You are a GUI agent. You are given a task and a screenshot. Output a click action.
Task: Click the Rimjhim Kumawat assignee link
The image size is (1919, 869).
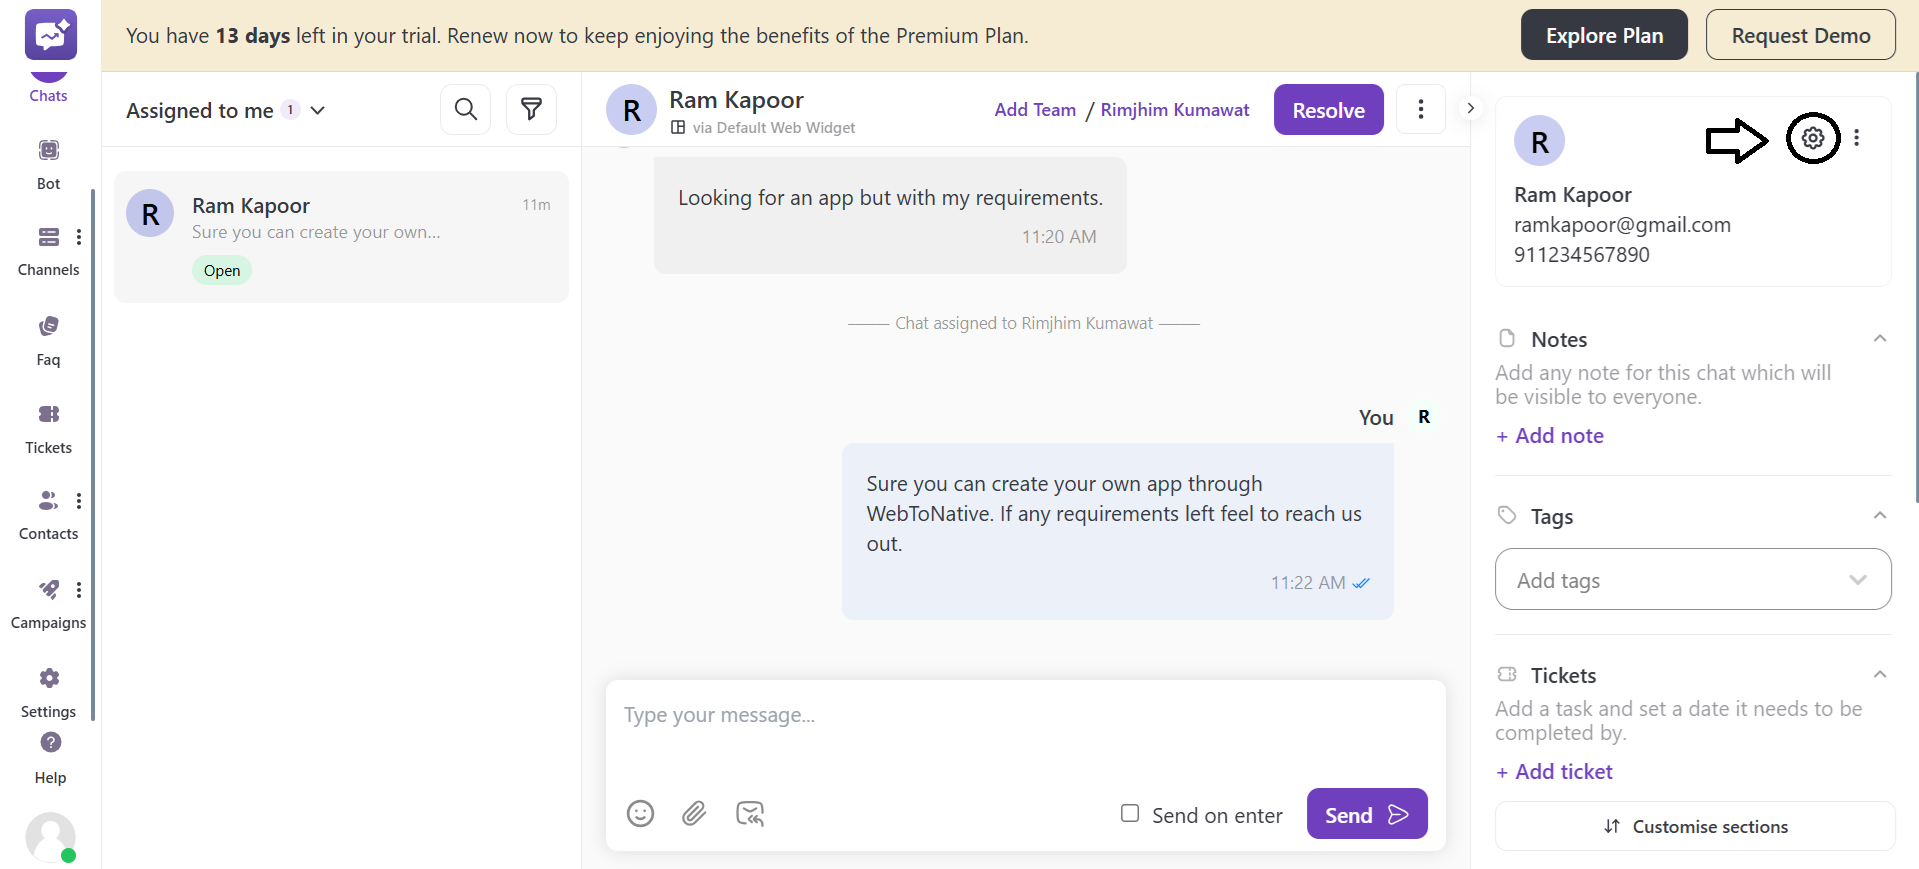tap(1175, 110)
